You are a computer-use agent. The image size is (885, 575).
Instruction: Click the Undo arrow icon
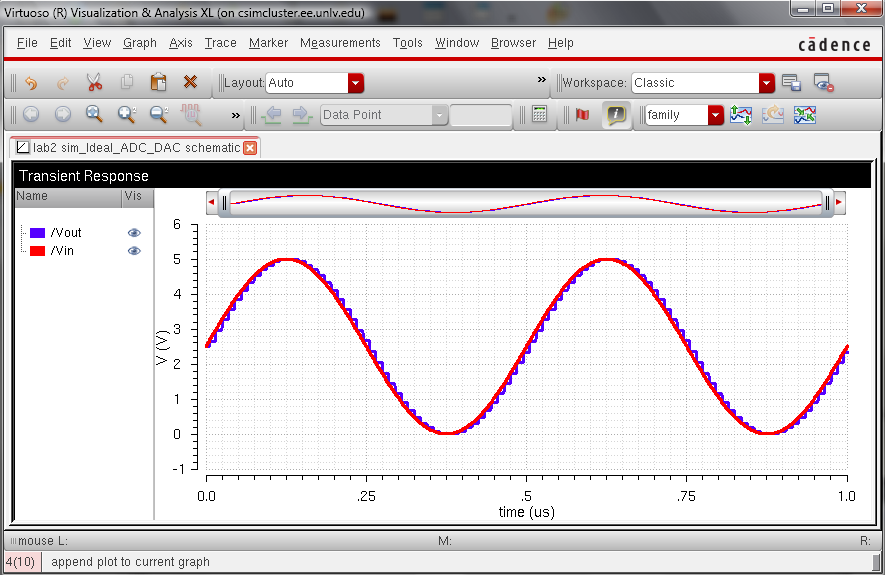pos(31,83)
